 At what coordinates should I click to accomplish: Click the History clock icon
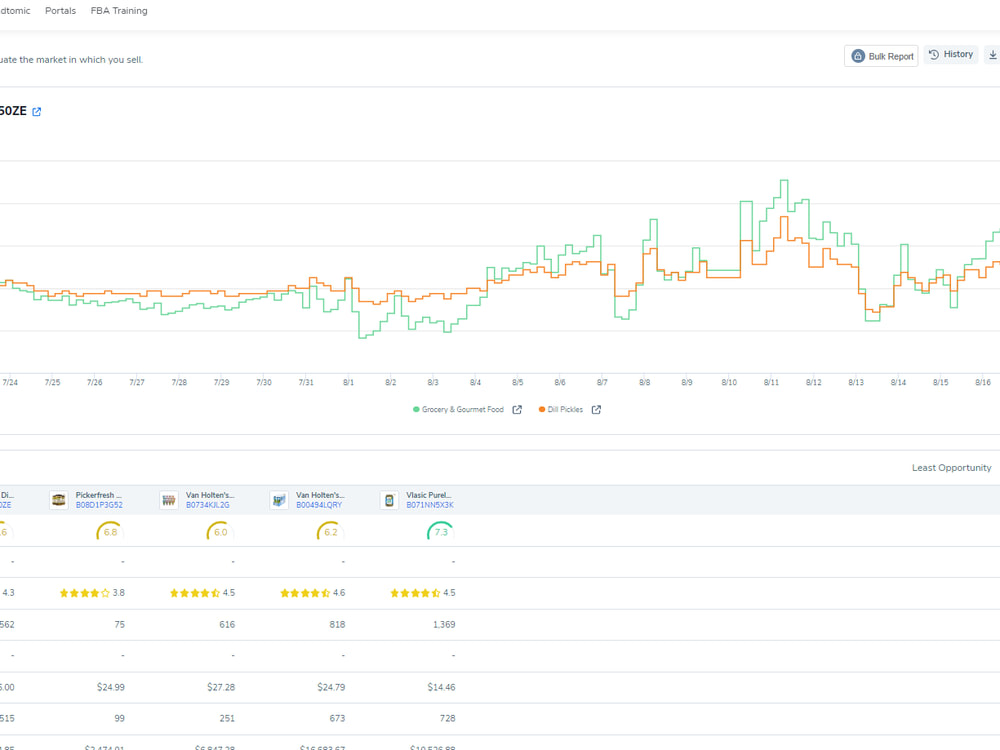[934, 54]
